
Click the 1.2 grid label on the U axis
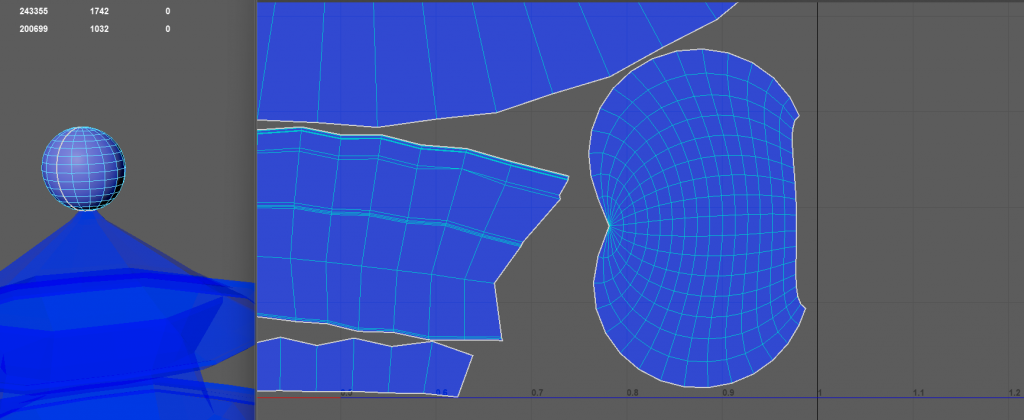[x=1013, y=394]
